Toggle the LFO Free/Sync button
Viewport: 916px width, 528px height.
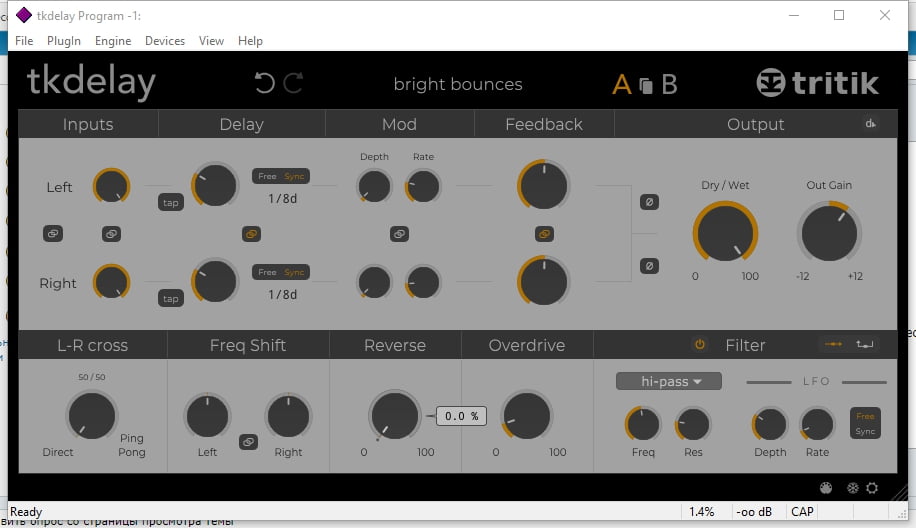(x=865, y=423)
